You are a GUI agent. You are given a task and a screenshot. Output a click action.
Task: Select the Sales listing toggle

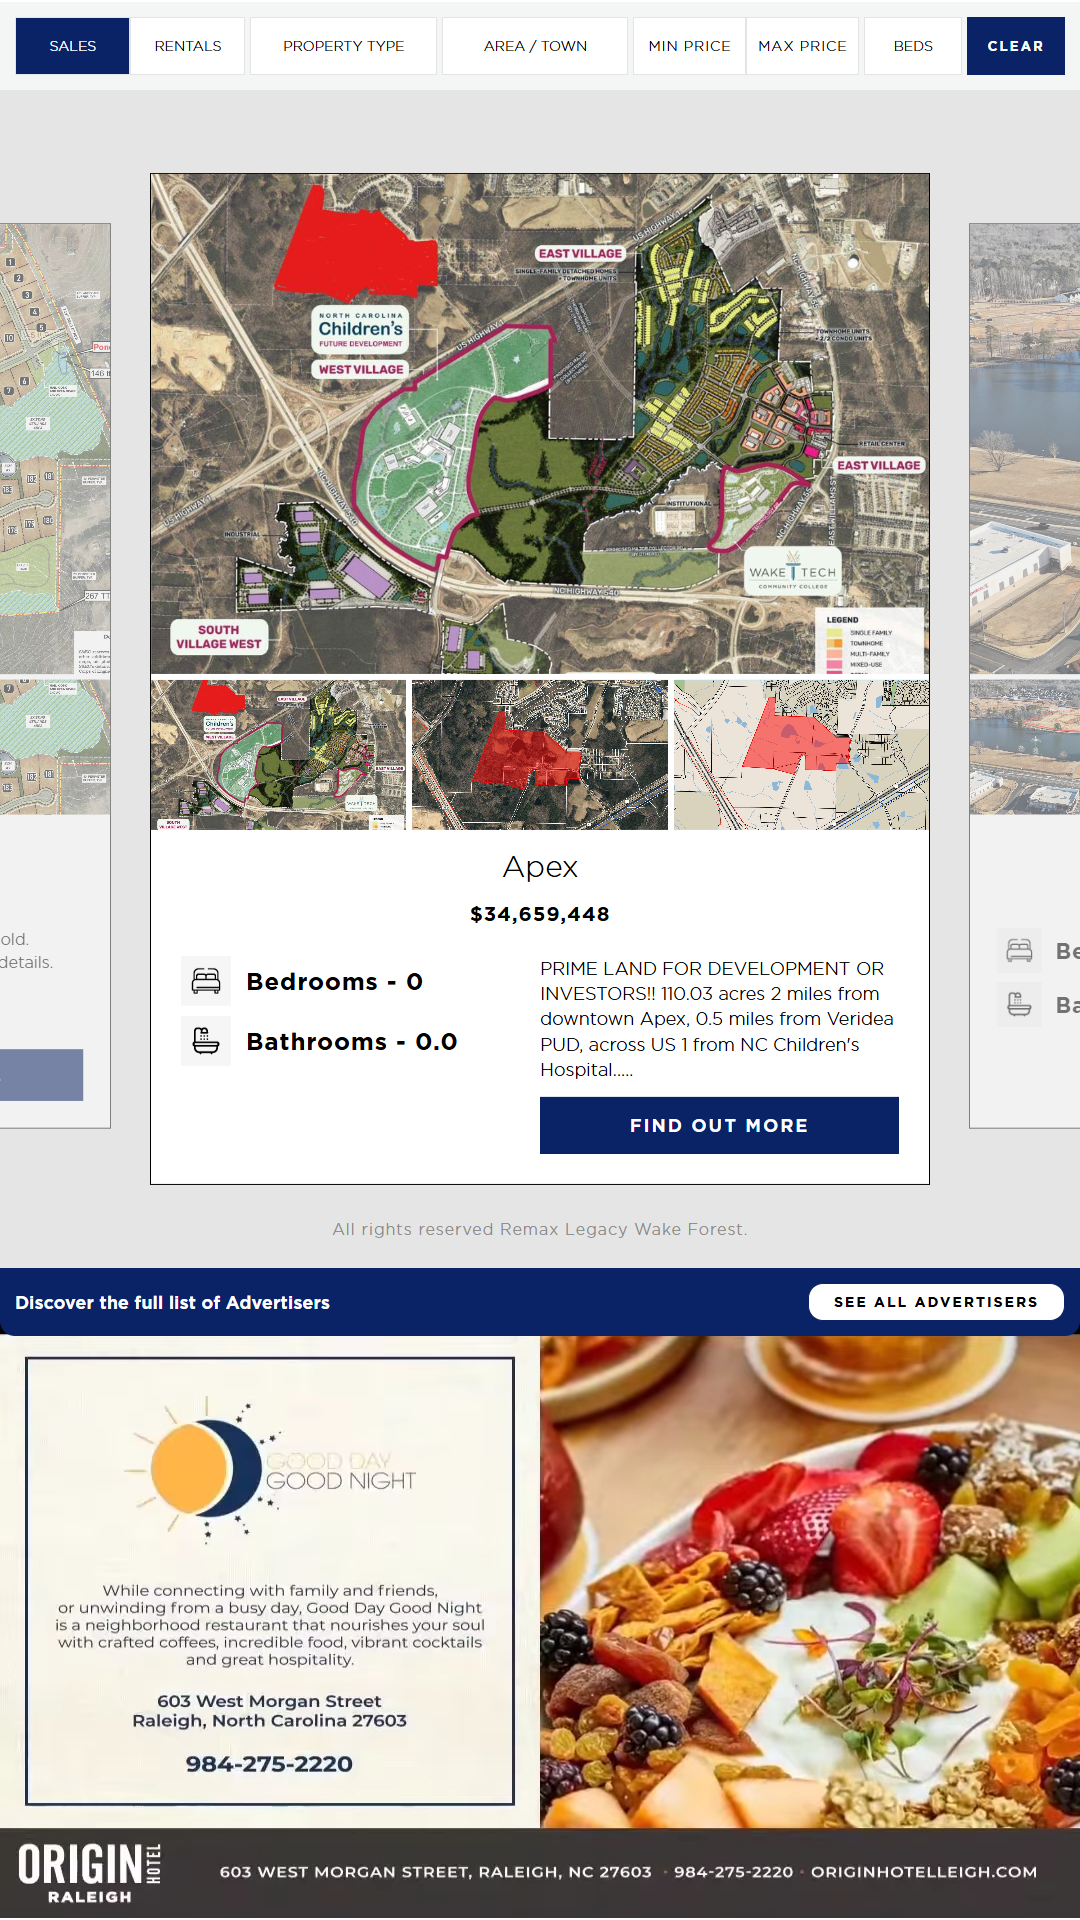point(73,46)
